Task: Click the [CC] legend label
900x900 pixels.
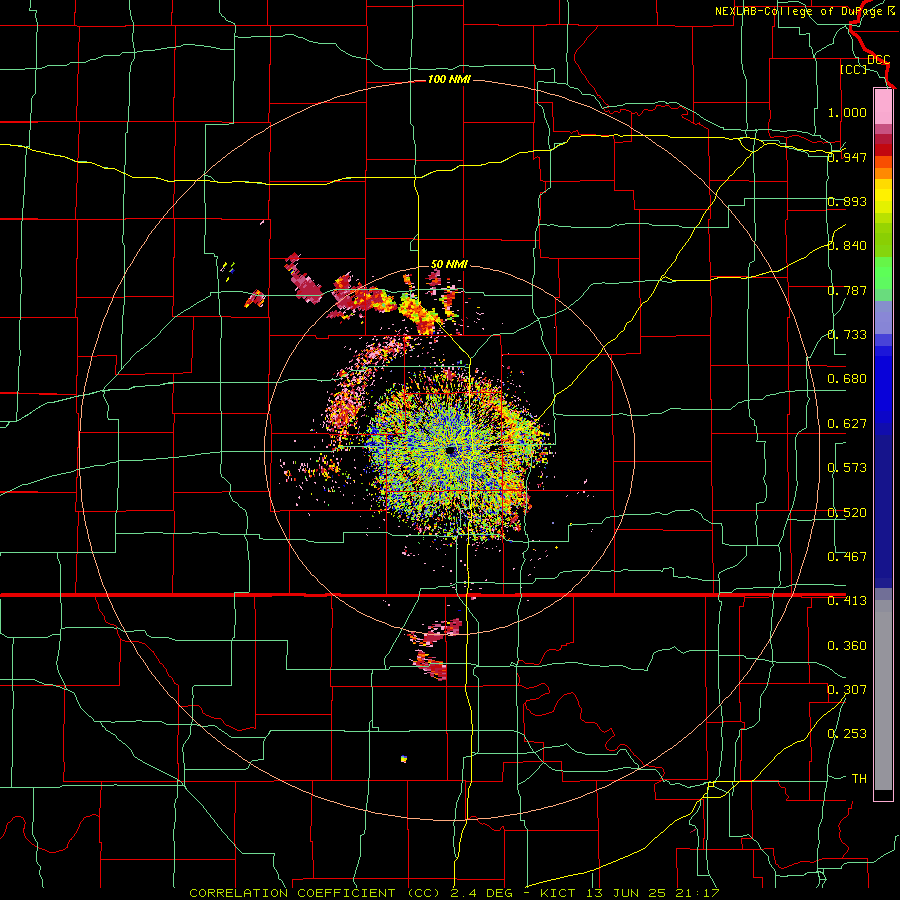Action: [853, 69]
